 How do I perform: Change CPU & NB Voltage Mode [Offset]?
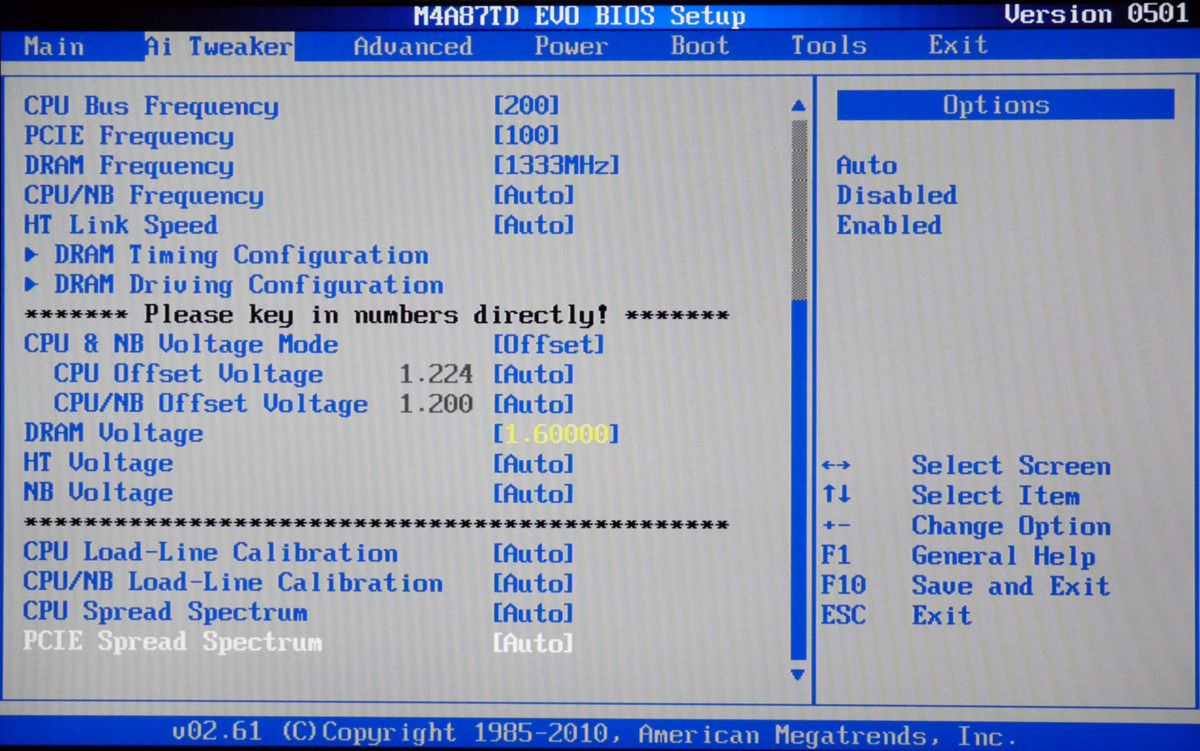tap(549, 345)
